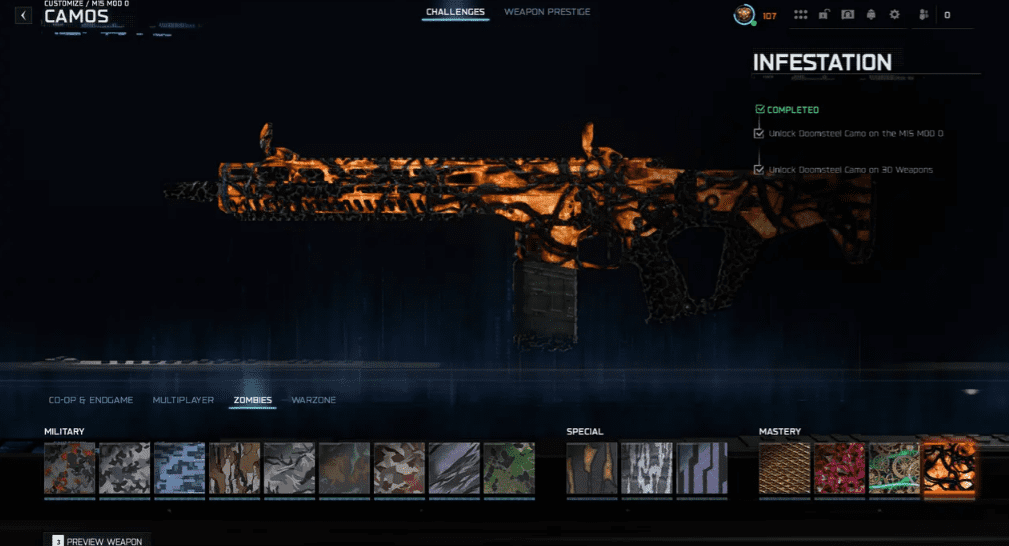
Task: Open Co-op & Endgame camo category
Action: click(x=90, y=400)
